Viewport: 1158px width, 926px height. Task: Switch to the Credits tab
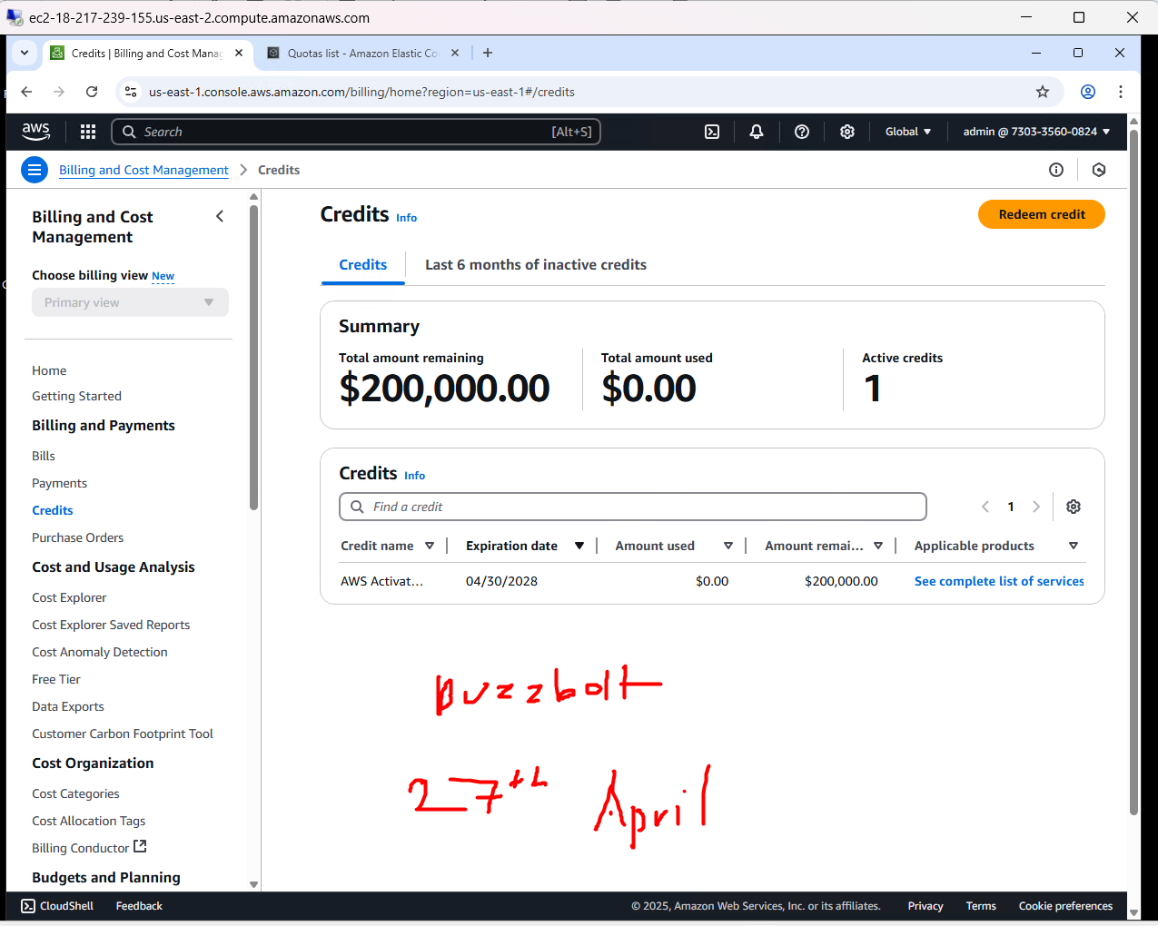[363, 264]
